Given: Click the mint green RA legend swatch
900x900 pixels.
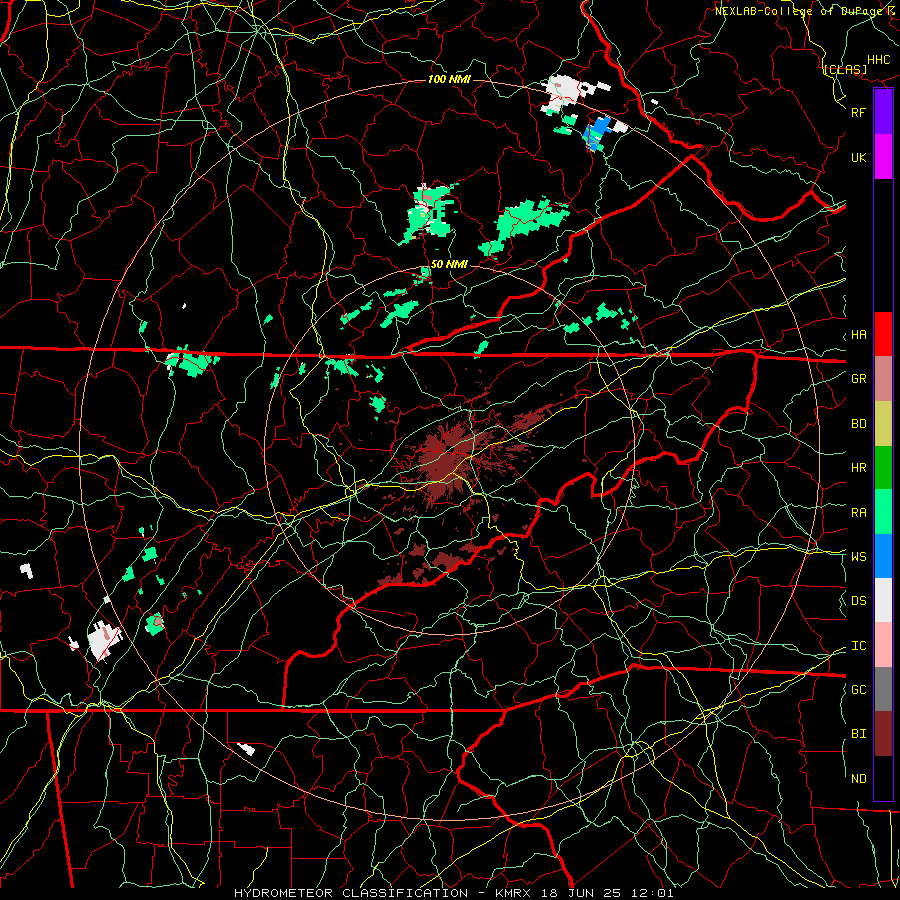Looking at the screenshot, I should (x=883, y=512).
